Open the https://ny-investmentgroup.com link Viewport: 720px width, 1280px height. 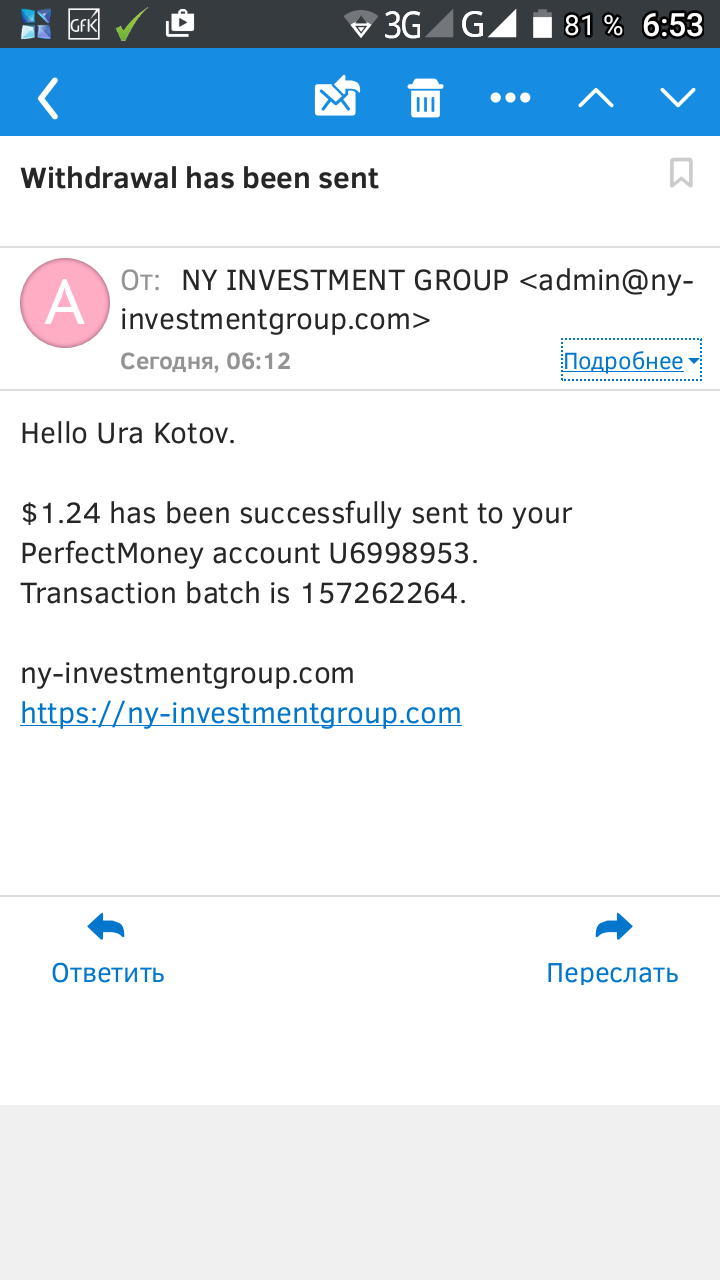(241, 713)
